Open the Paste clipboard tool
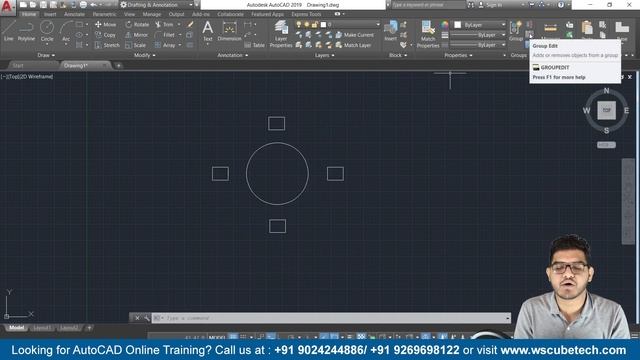This screenshot has width=640, height=360. pyautogui.click(x=587, y=29)
